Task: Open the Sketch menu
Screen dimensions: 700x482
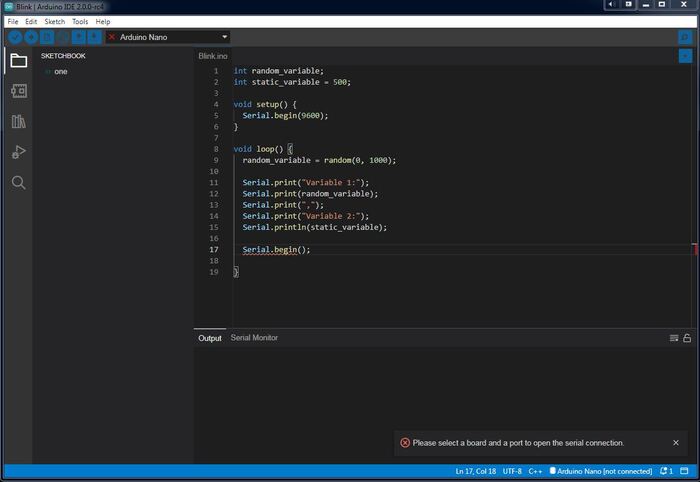Action: point(54,21)
